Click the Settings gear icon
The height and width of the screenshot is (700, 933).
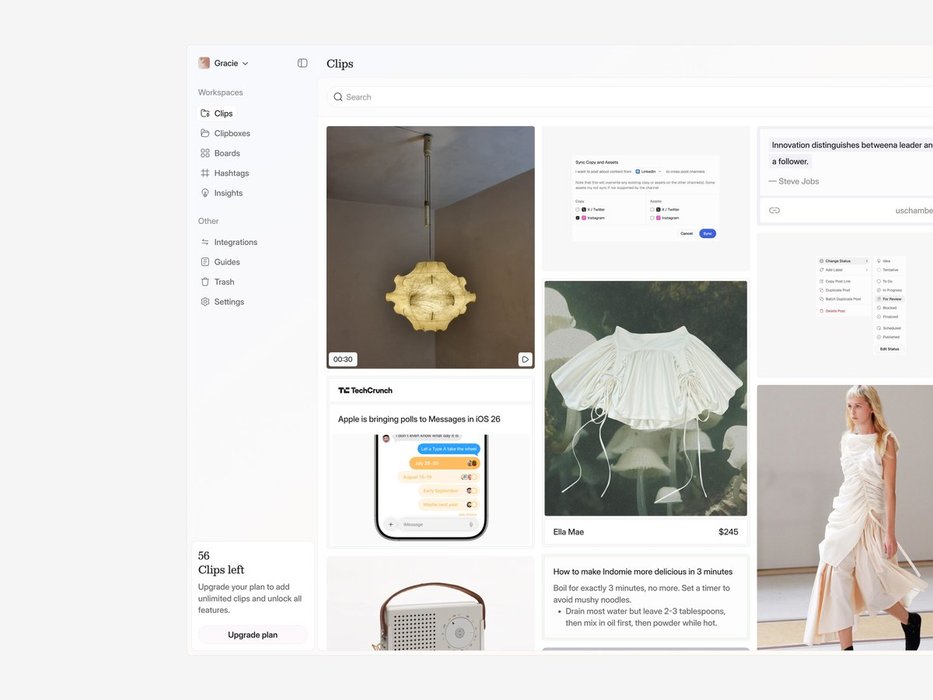click(x=205, y=302)
